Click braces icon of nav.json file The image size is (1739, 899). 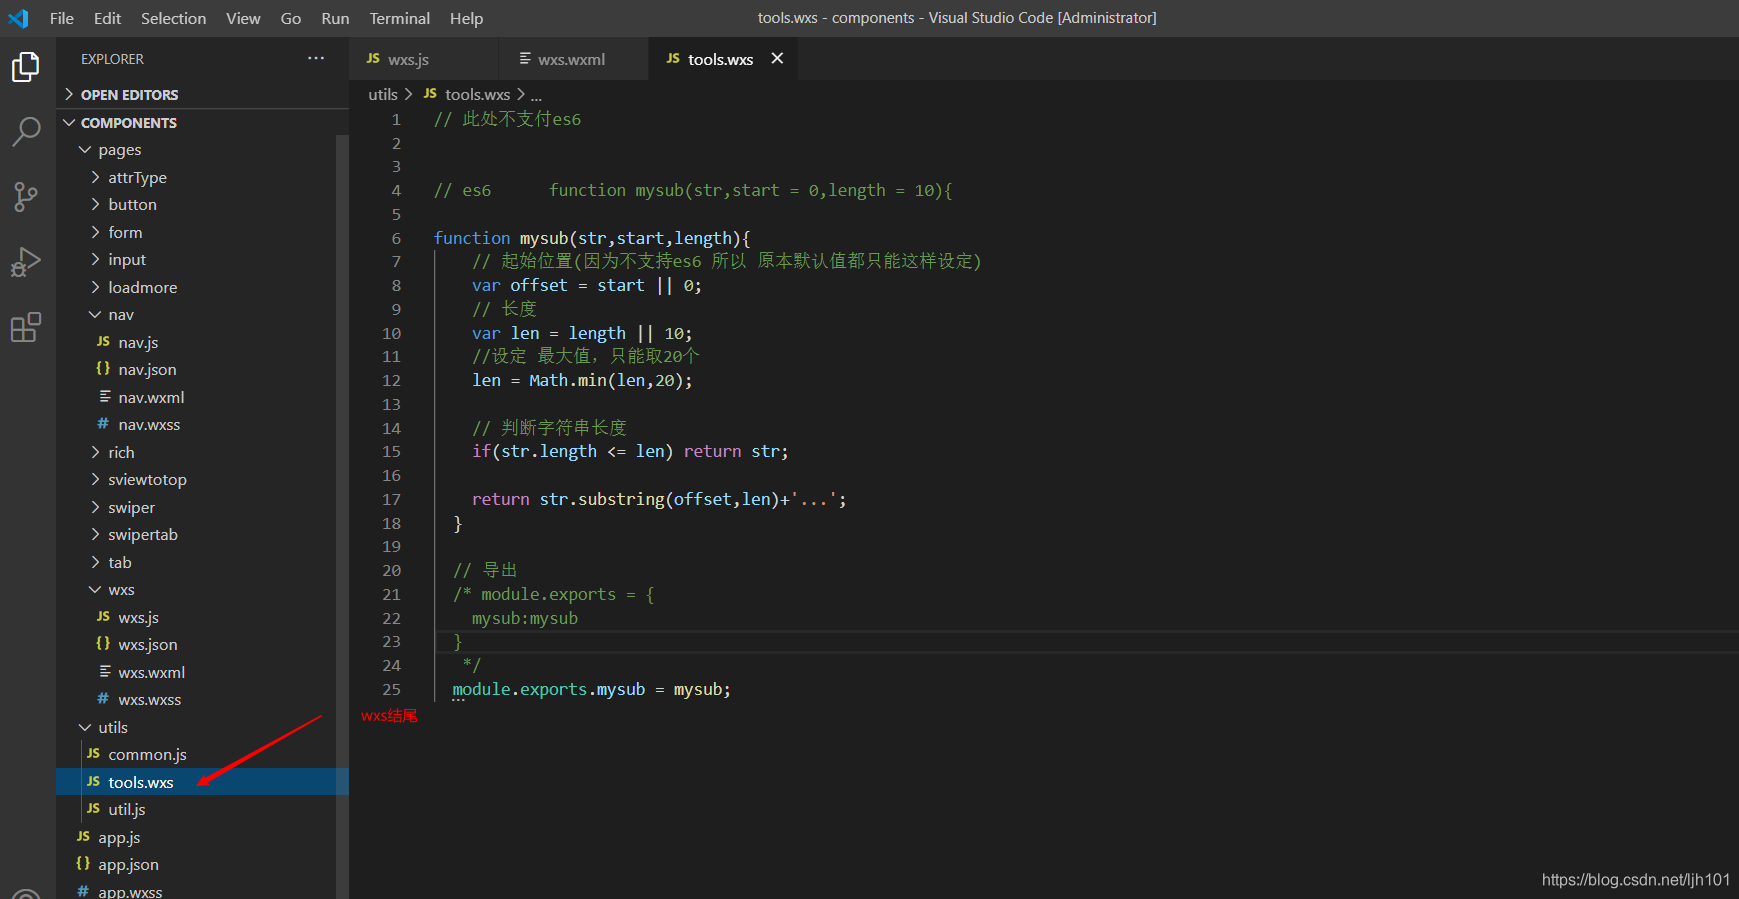point(103,369)
